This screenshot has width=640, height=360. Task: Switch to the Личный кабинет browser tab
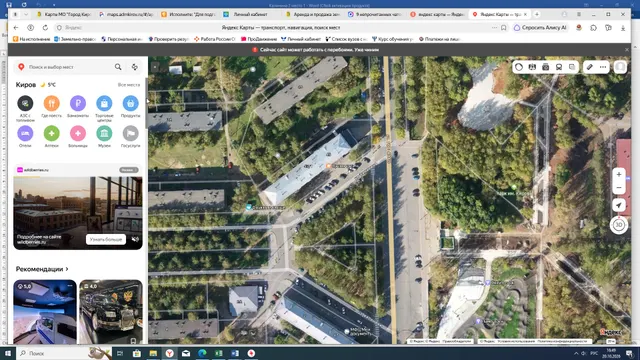(x=250, y=14)
